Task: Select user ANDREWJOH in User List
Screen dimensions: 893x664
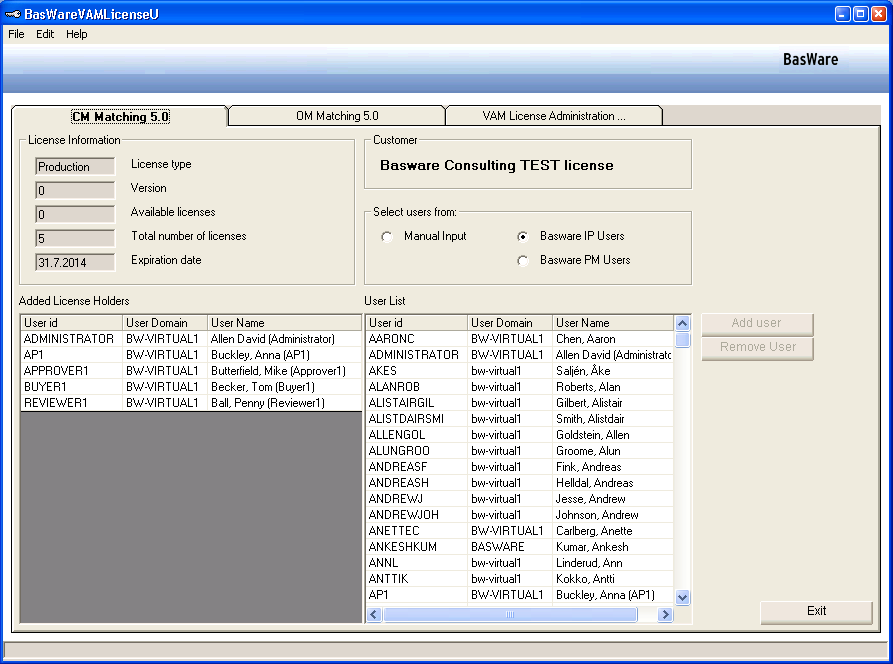Action: pyautogui.click(x=519, y=515)
